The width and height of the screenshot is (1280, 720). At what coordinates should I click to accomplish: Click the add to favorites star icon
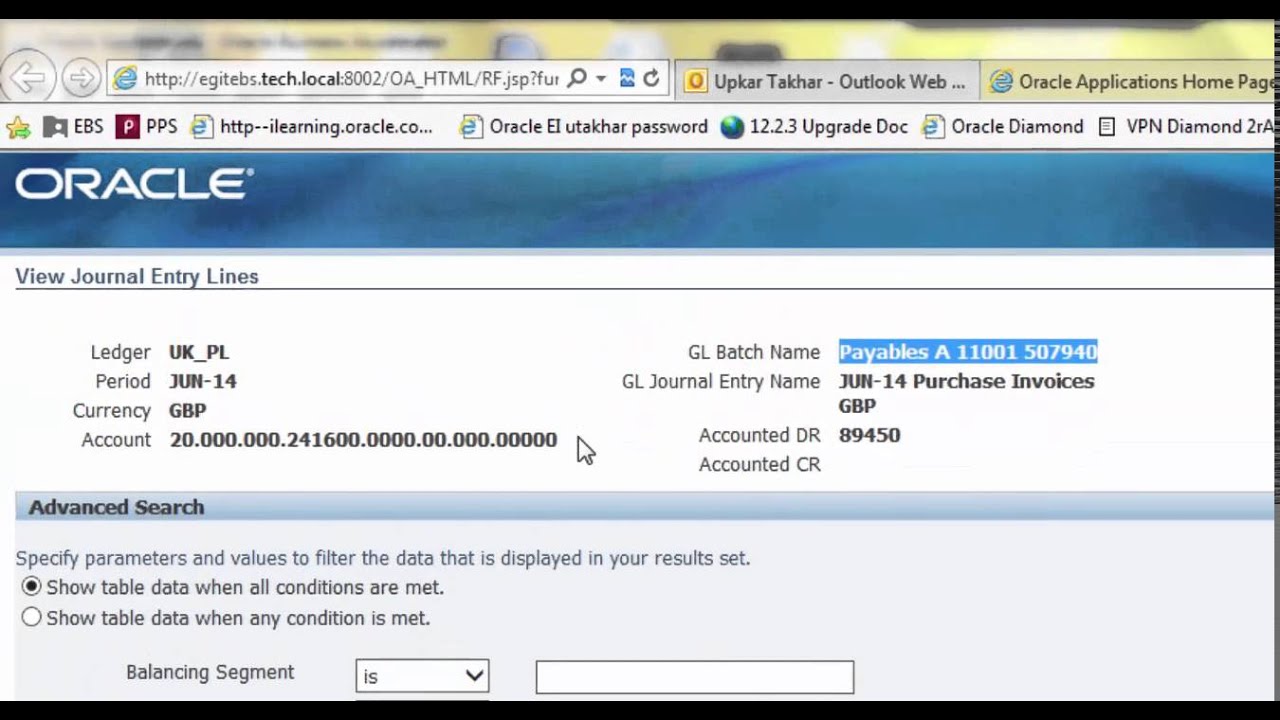coord(18,127)
